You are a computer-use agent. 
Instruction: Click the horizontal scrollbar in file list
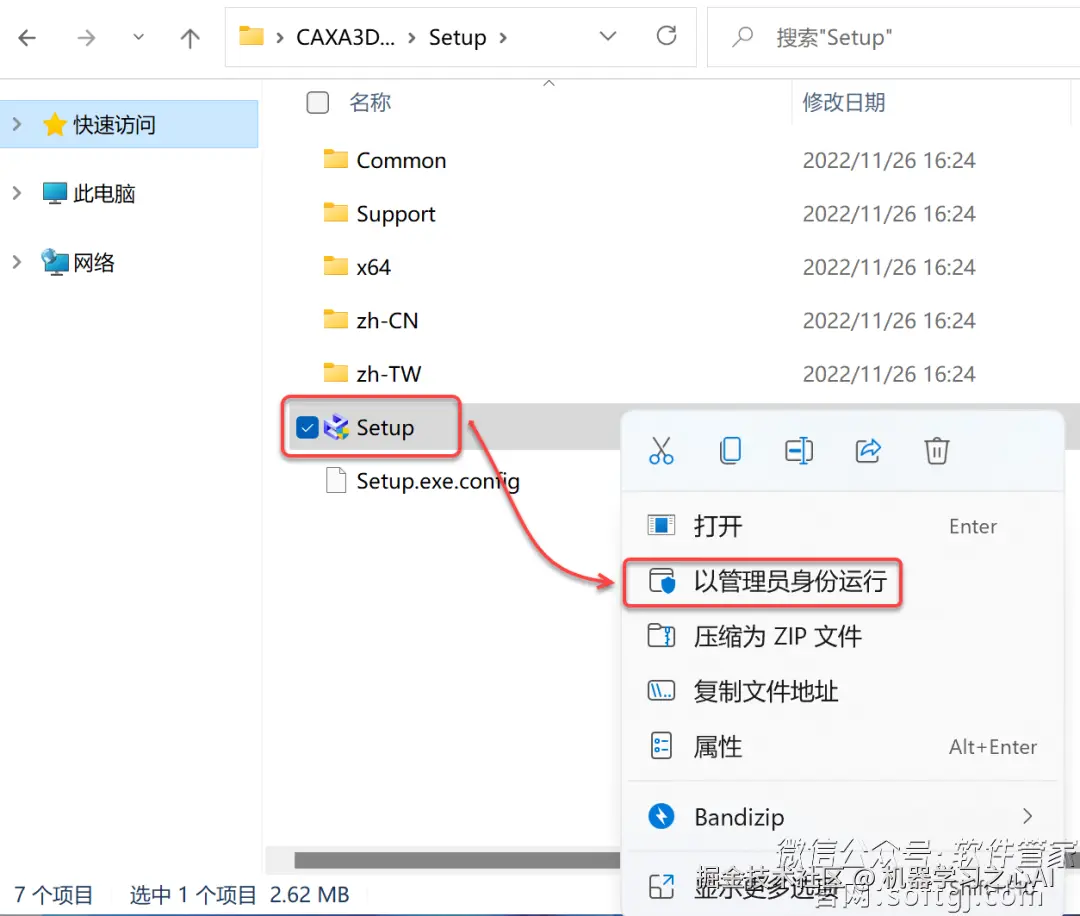pos(457,860)
